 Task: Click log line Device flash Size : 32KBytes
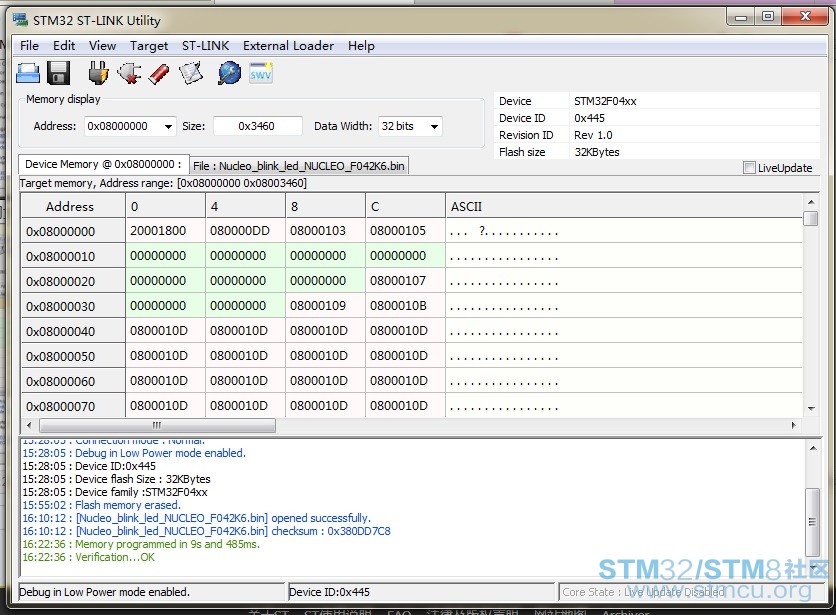click(x=116, y=479)
